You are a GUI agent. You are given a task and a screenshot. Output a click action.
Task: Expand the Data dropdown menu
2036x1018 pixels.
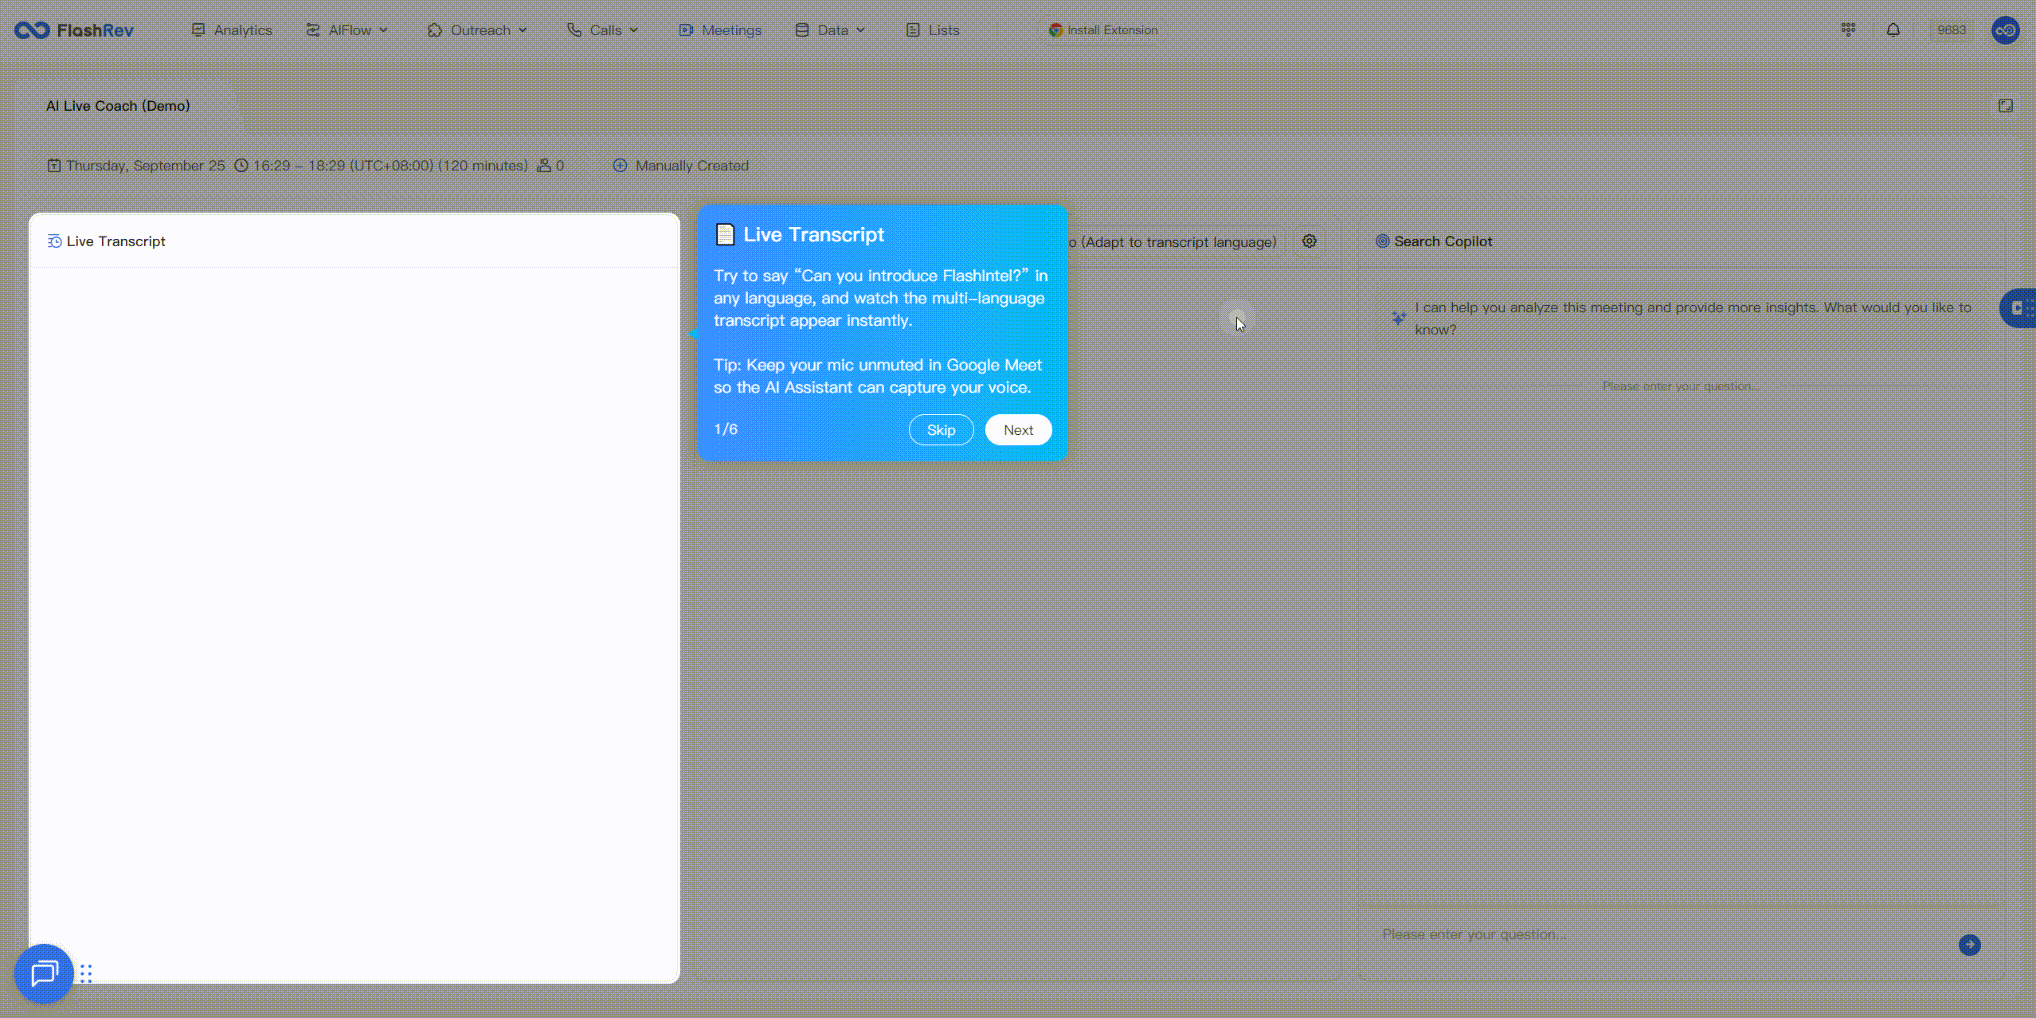tap(830, 30)
